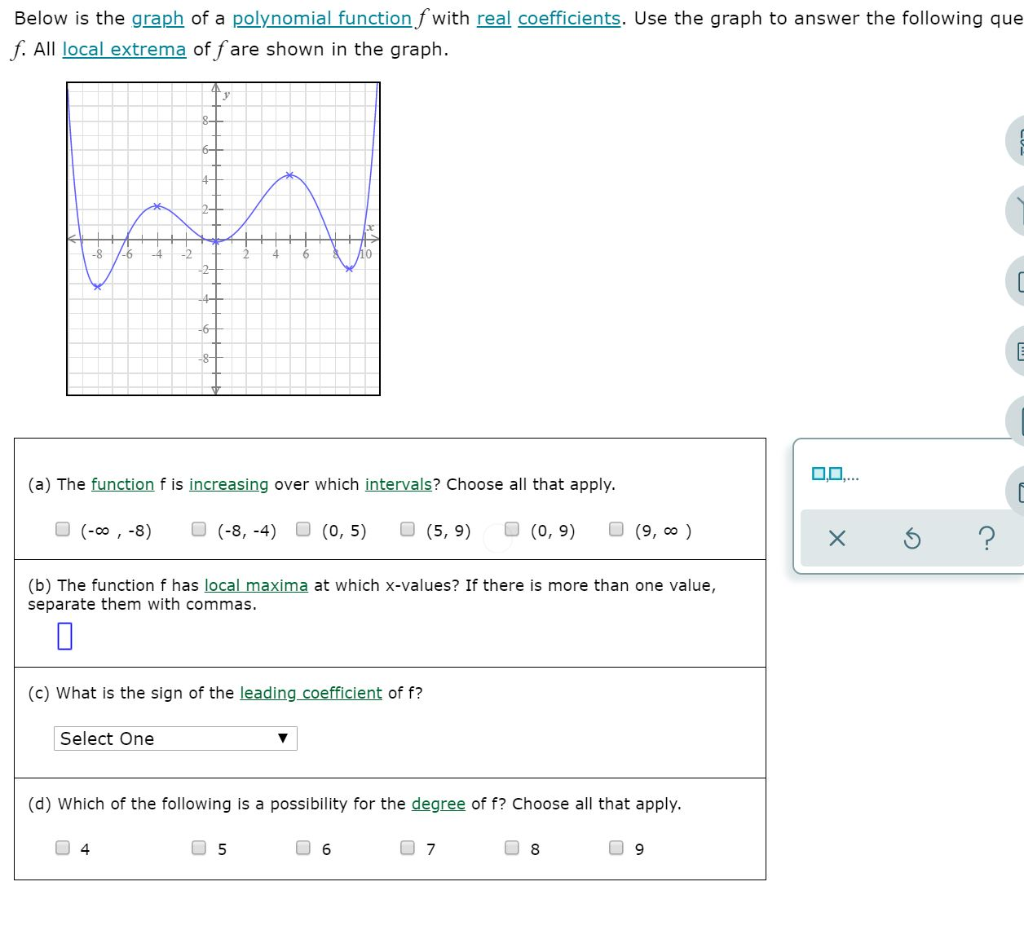Open help using the question mark icon
Viewport: 1024px width, 939px height.
pyautogui.click(x=986, y=539)
